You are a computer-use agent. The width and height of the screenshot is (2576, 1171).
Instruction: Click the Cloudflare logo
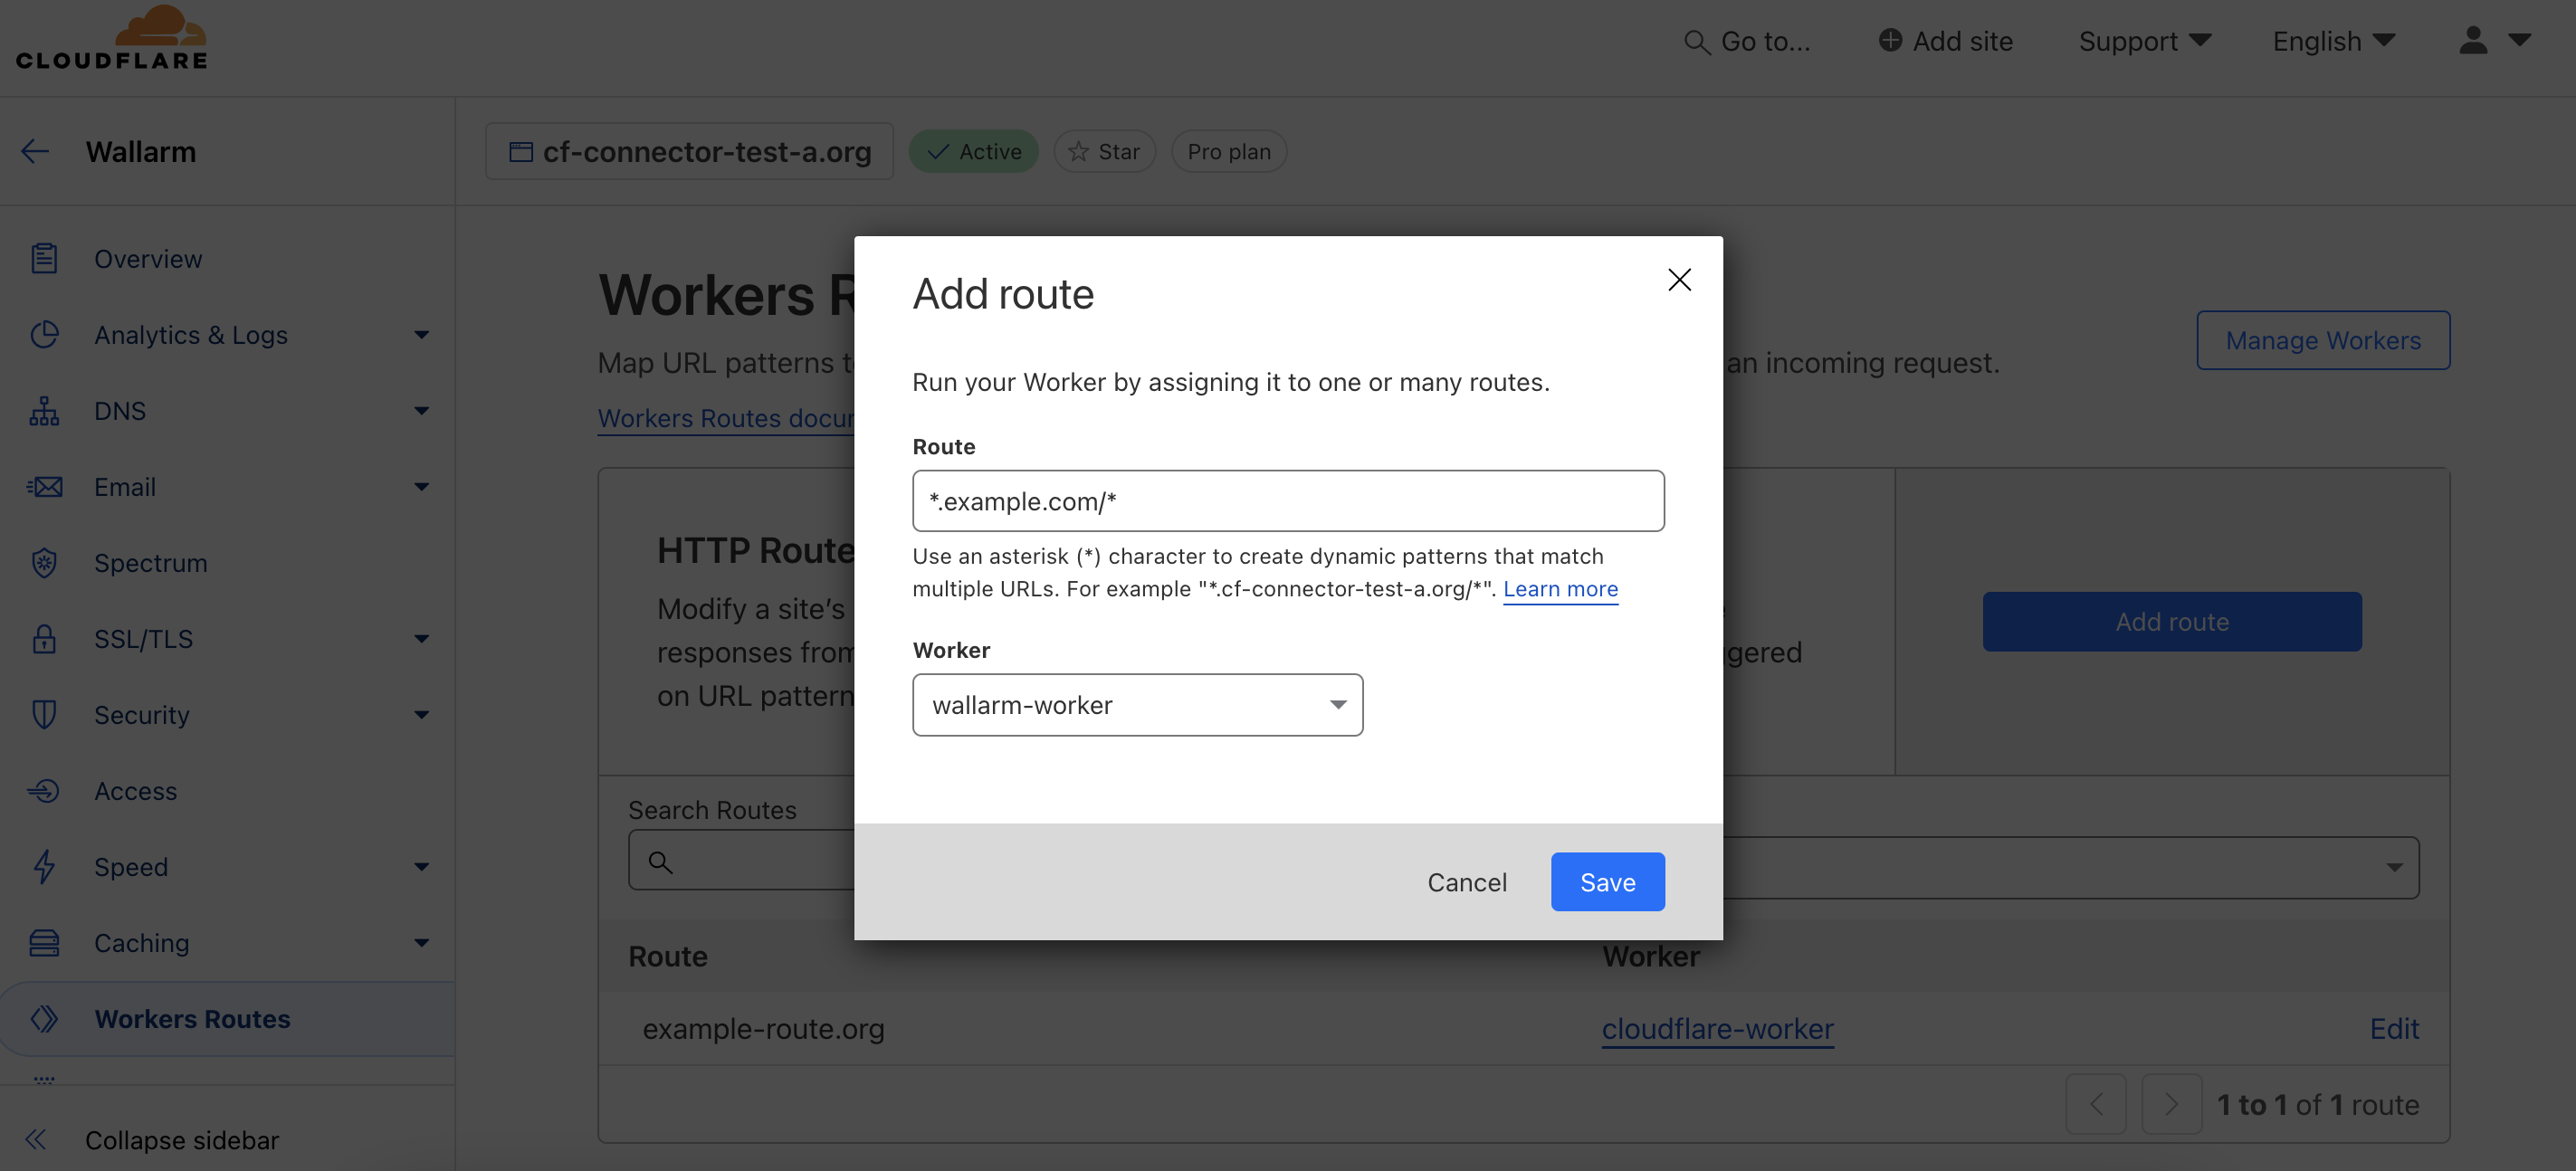pos(111,37)
